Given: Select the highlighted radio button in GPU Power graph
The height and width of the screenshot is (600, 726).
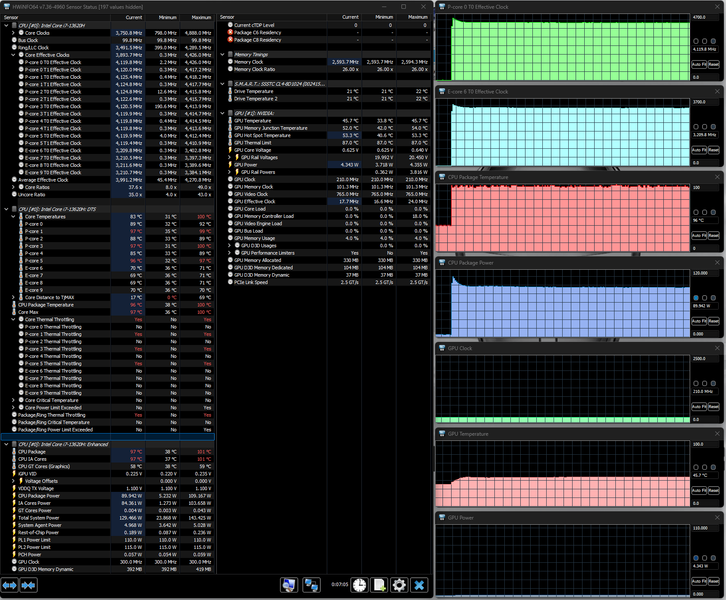Looking at the screenshot, I should coord(696,558).
